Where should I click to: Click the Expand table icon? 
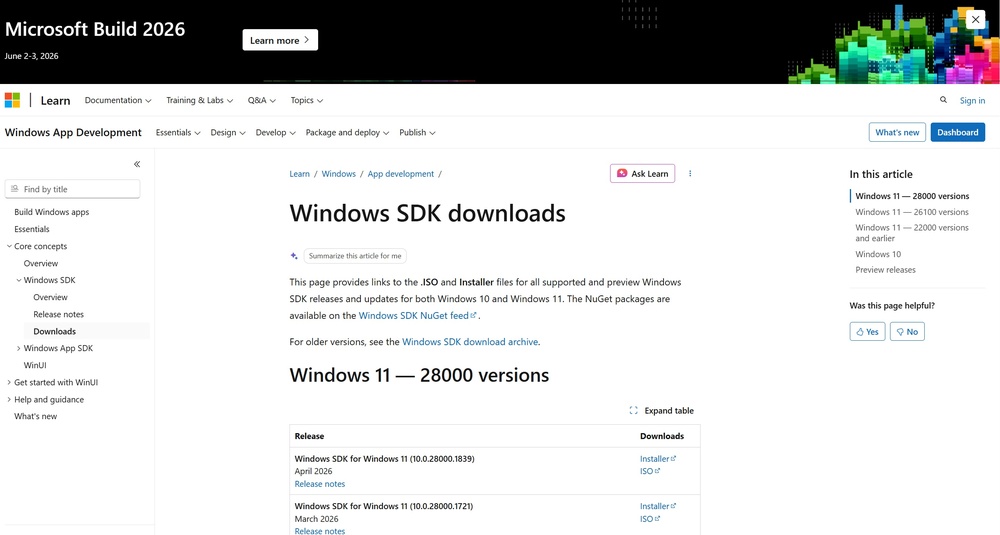[x=633, y=411]
